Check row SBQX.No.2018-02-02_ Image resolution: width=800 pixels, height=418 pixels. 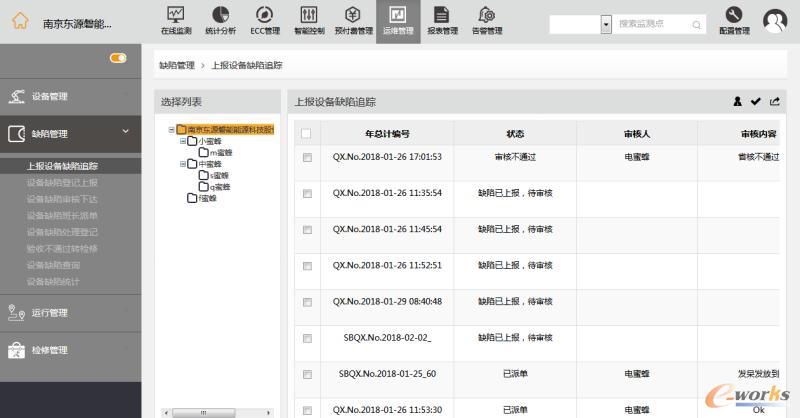(x=307, y=338)
